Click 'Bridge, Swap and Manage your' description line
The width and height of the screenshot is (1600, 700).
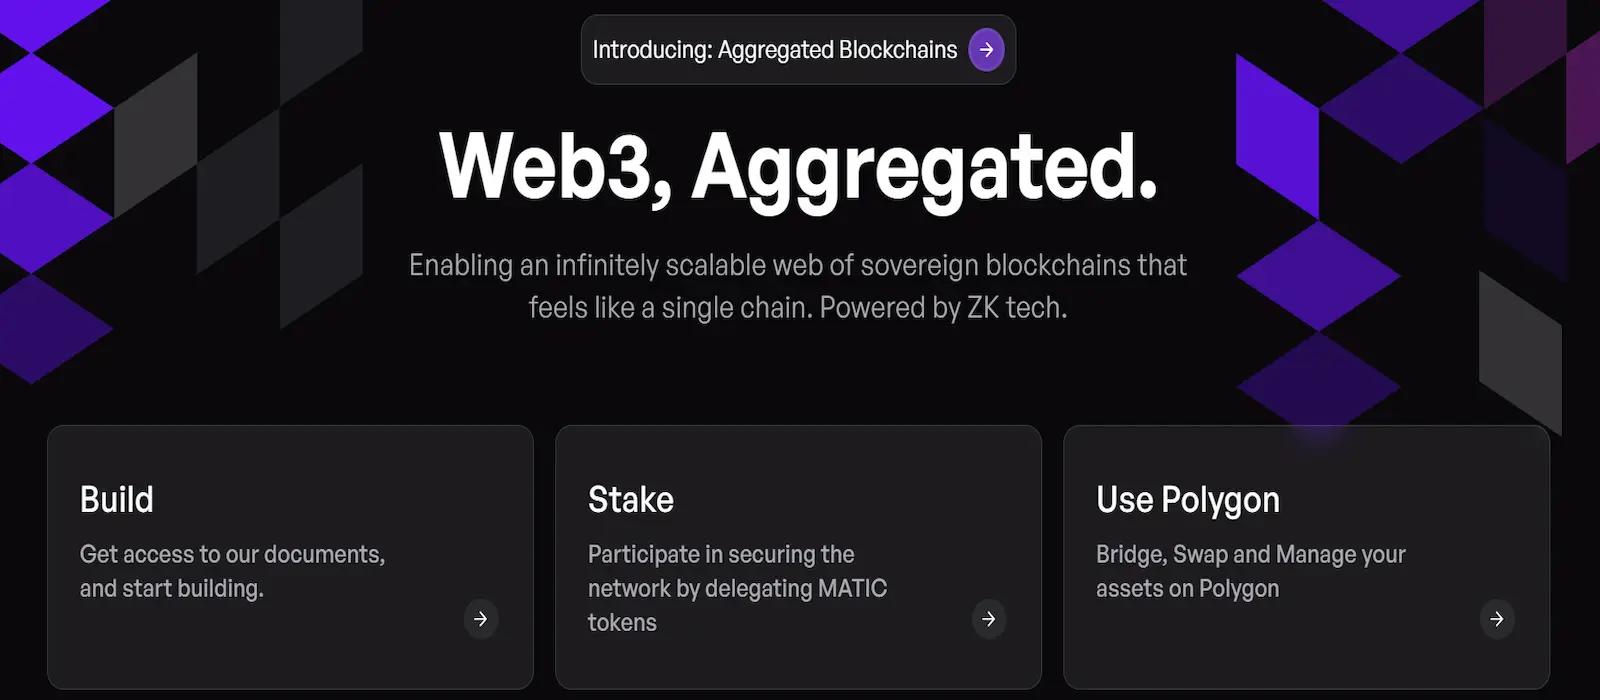click(1251, 554)
